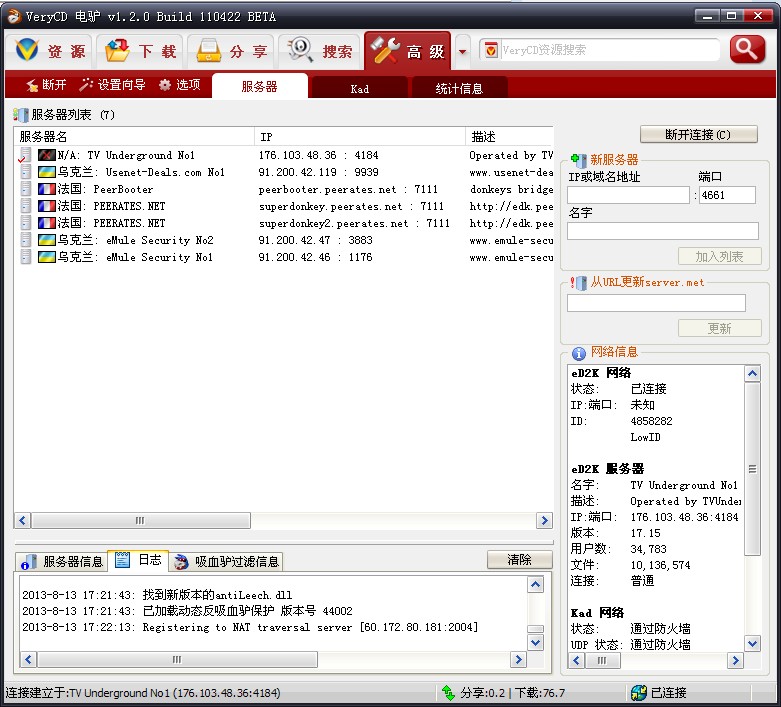Click the connected server icon for TV Underground
781x707 pixels.
pyautogui.click(x=25, y=155)
